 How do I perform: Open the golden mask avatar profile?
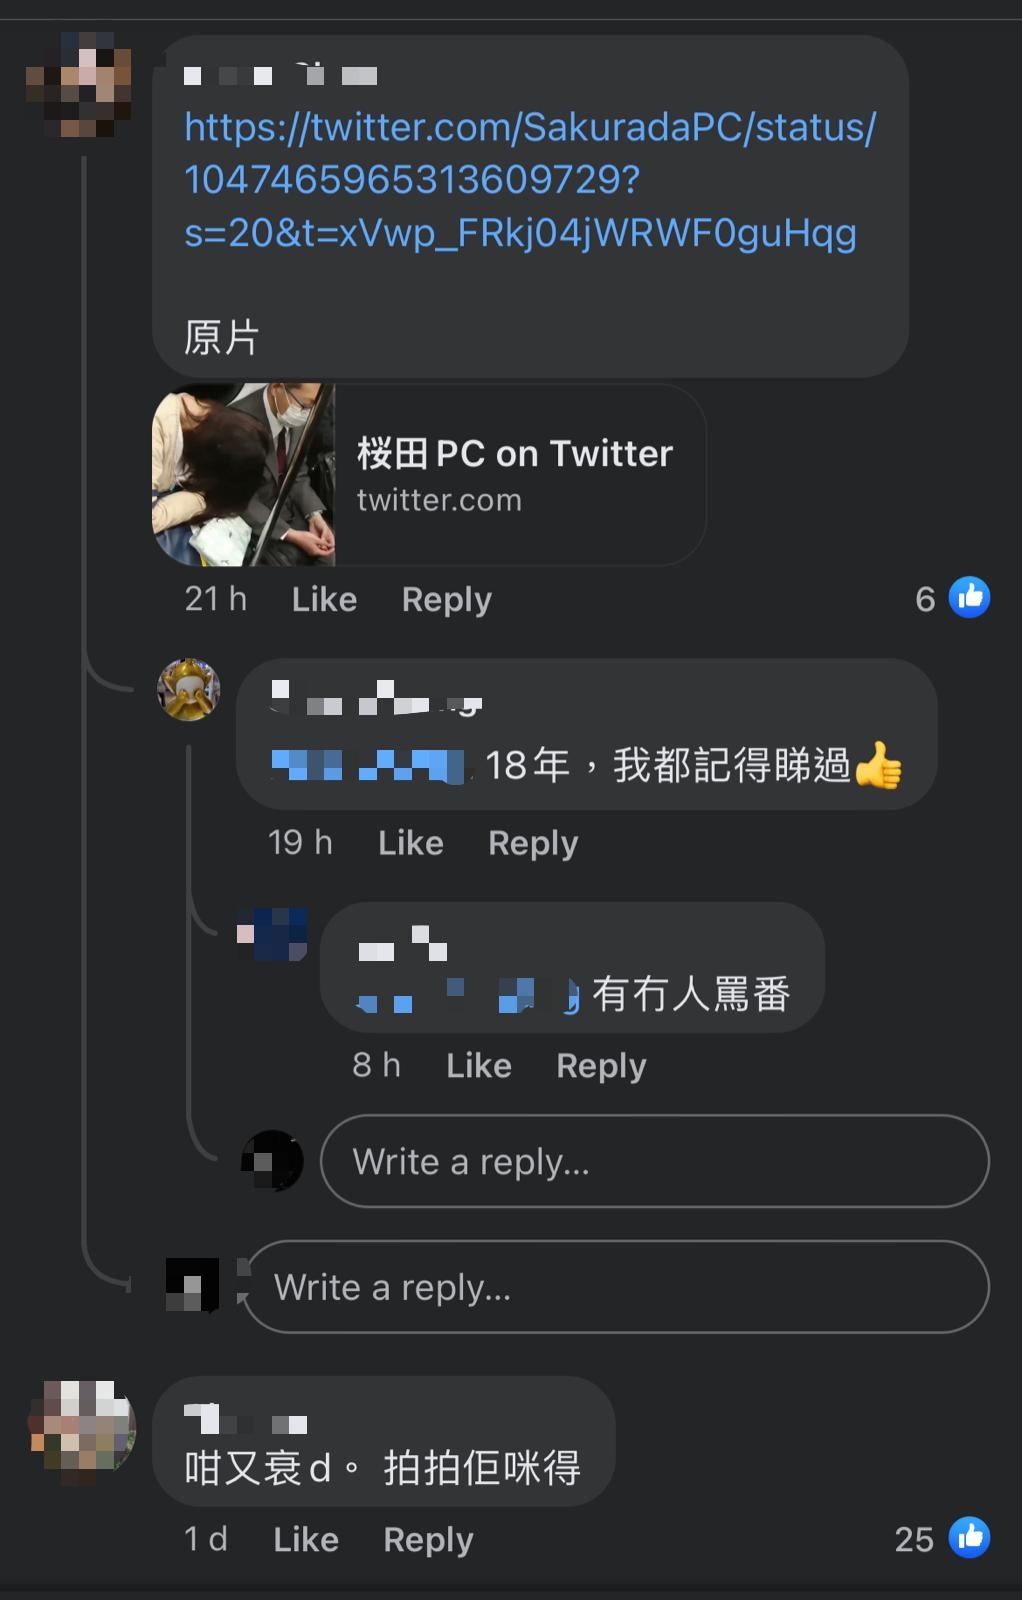point(189,689)
